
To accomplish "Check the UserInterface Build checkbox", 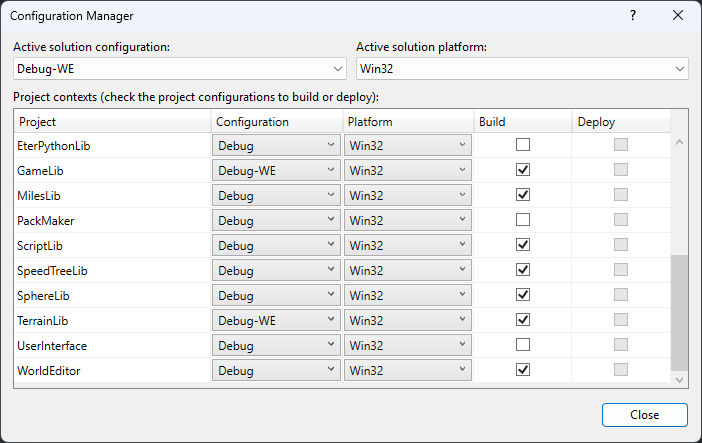I will tap(522, 345).
